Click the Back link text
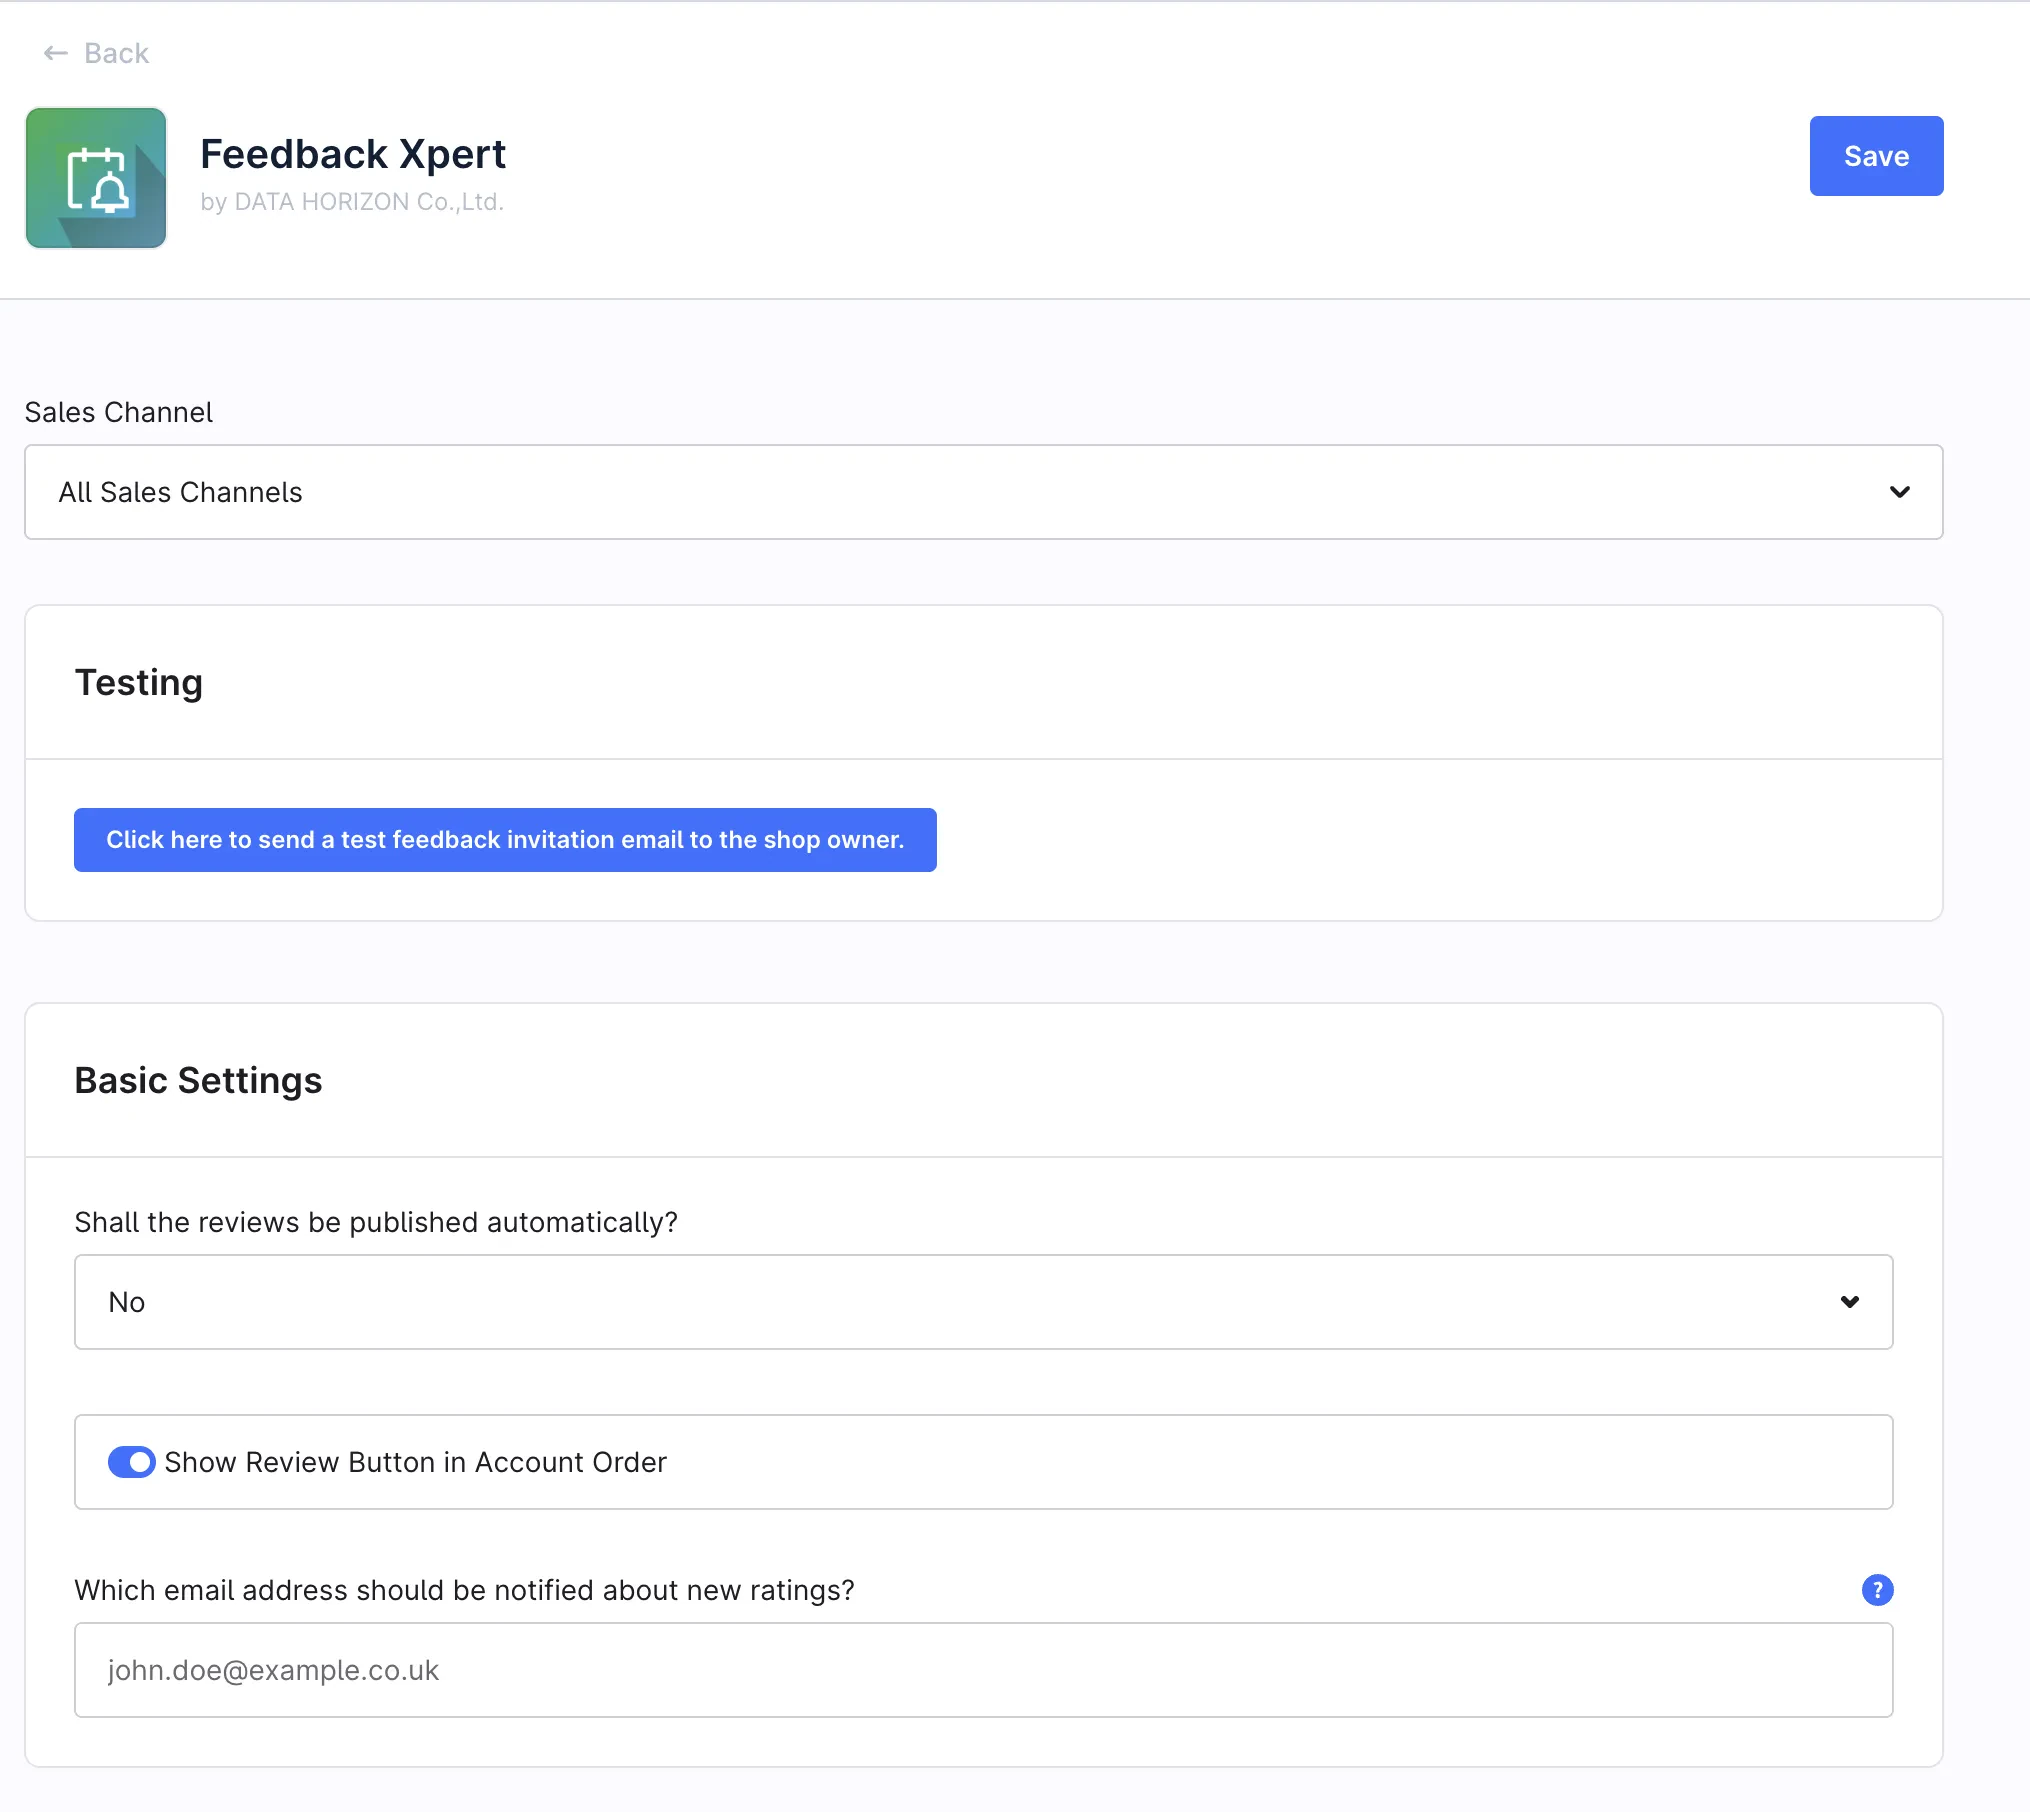This screenshot has height=1812, width=2030. coord(116,53)
